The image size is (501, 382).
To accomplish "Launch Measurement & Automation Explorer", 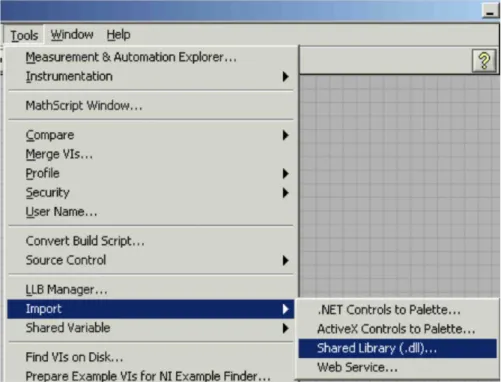I will (150, 57).
